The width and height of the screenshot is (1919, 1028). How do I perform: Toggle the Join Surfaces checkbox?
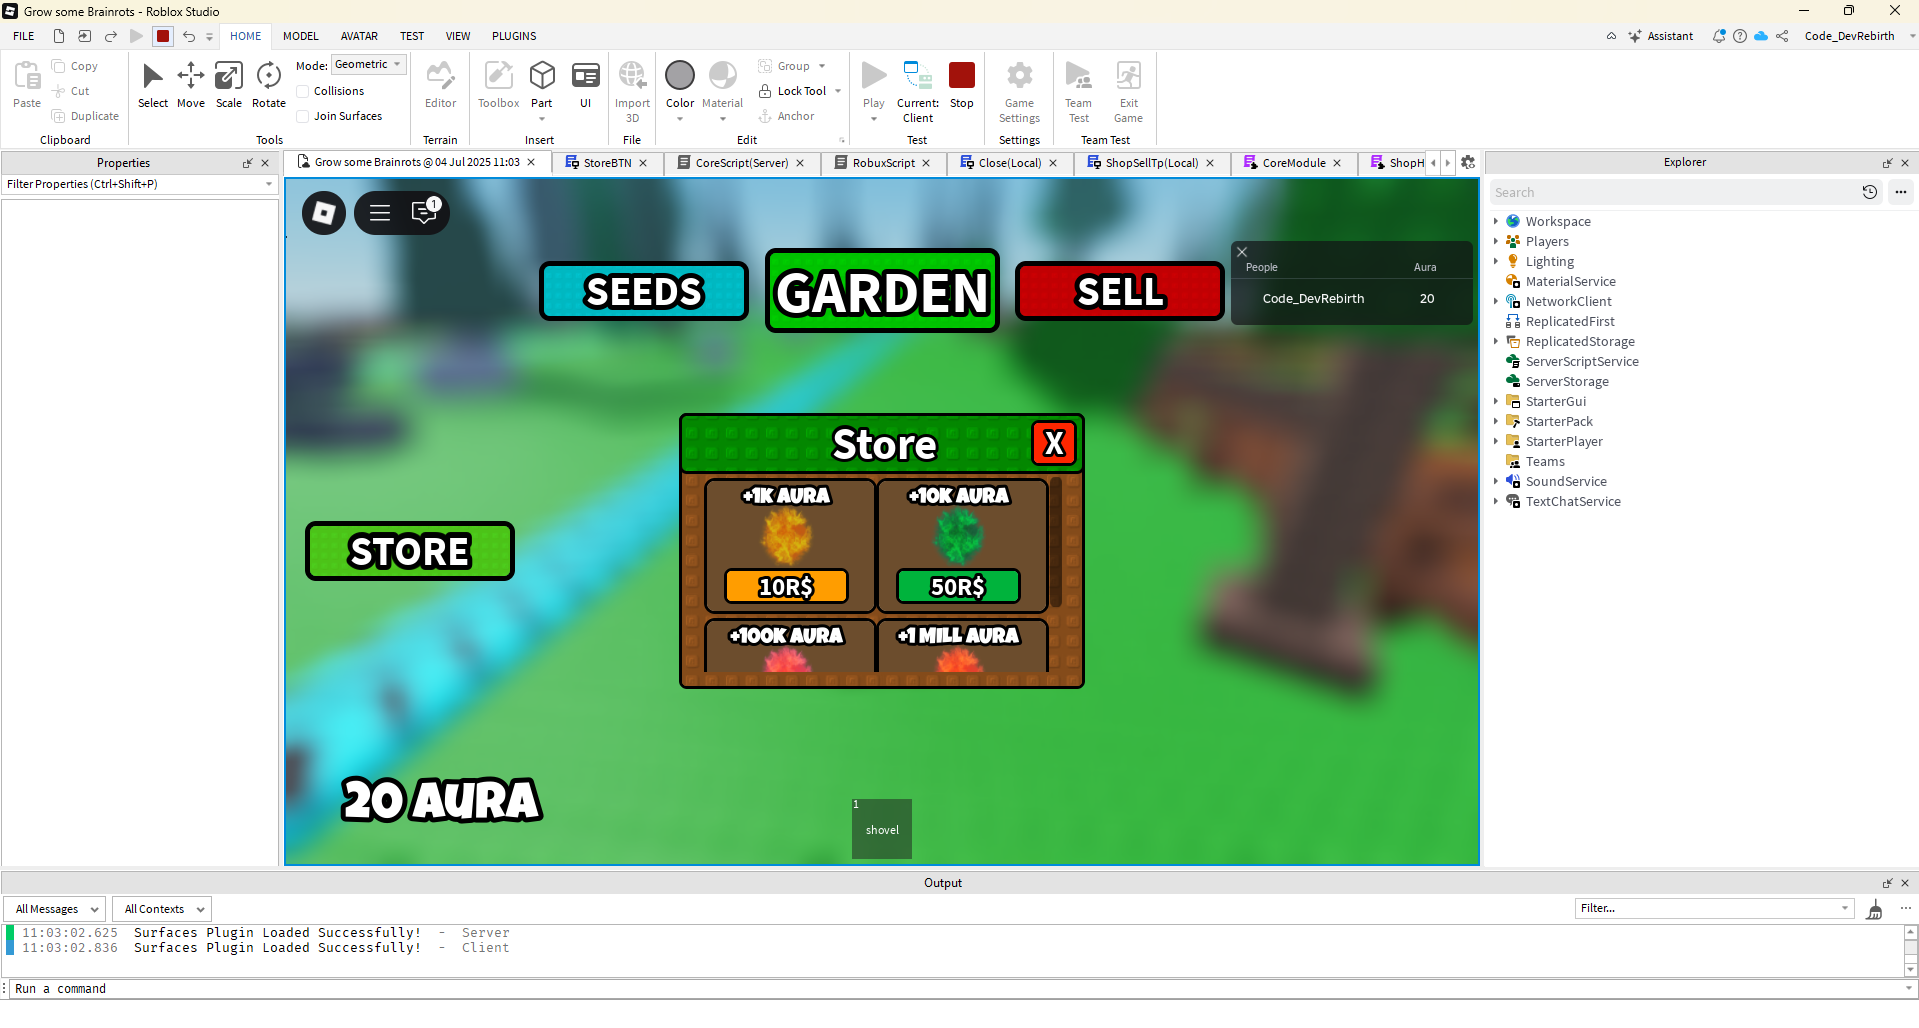(x=303, y=116)
